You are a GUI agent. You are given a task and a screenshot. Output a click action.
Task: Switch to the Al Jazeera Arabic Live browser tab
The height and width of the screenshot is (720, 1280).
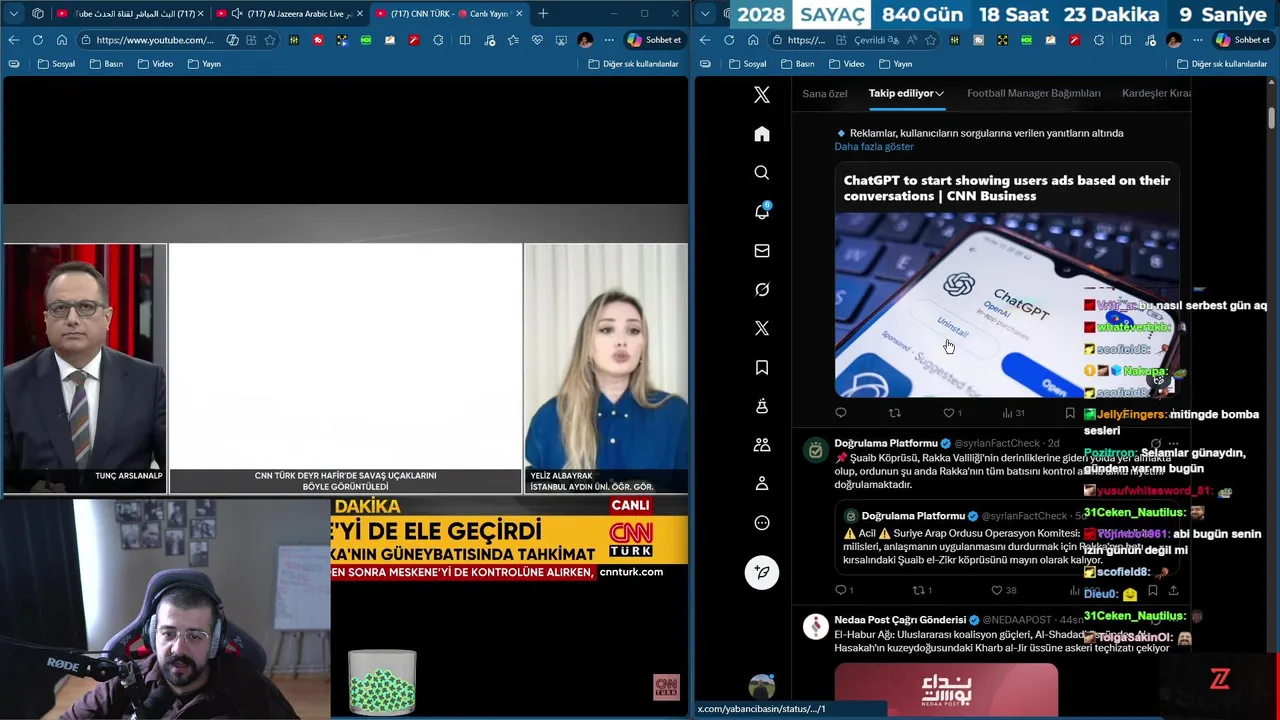coord(289,14)
